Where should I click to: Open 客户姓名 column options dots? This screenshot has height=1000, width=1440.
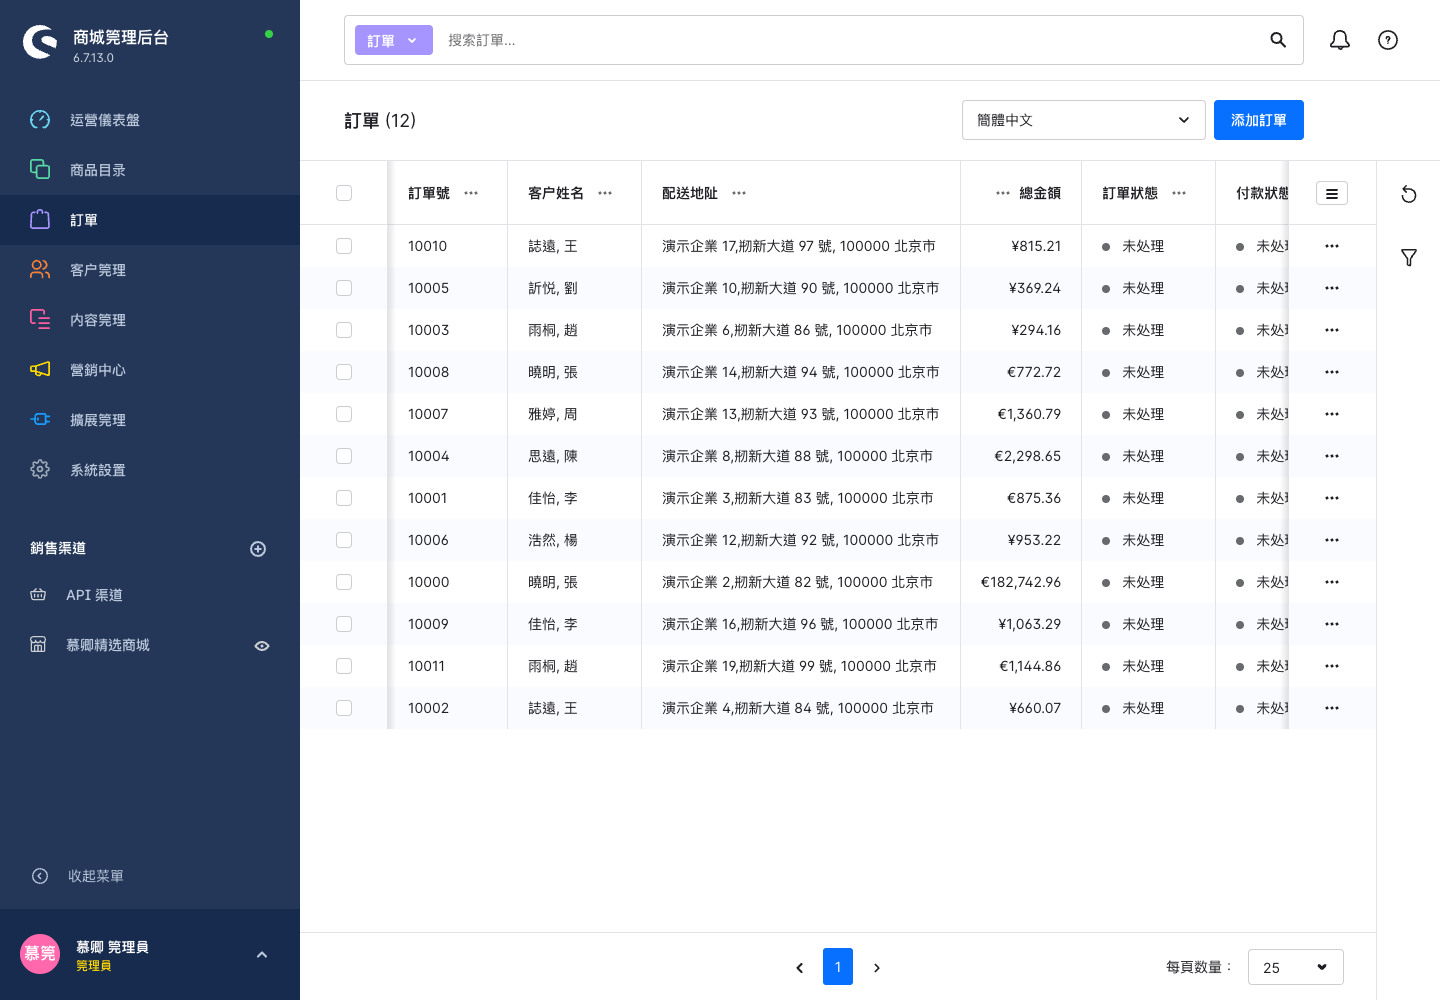tap(605, 193)
